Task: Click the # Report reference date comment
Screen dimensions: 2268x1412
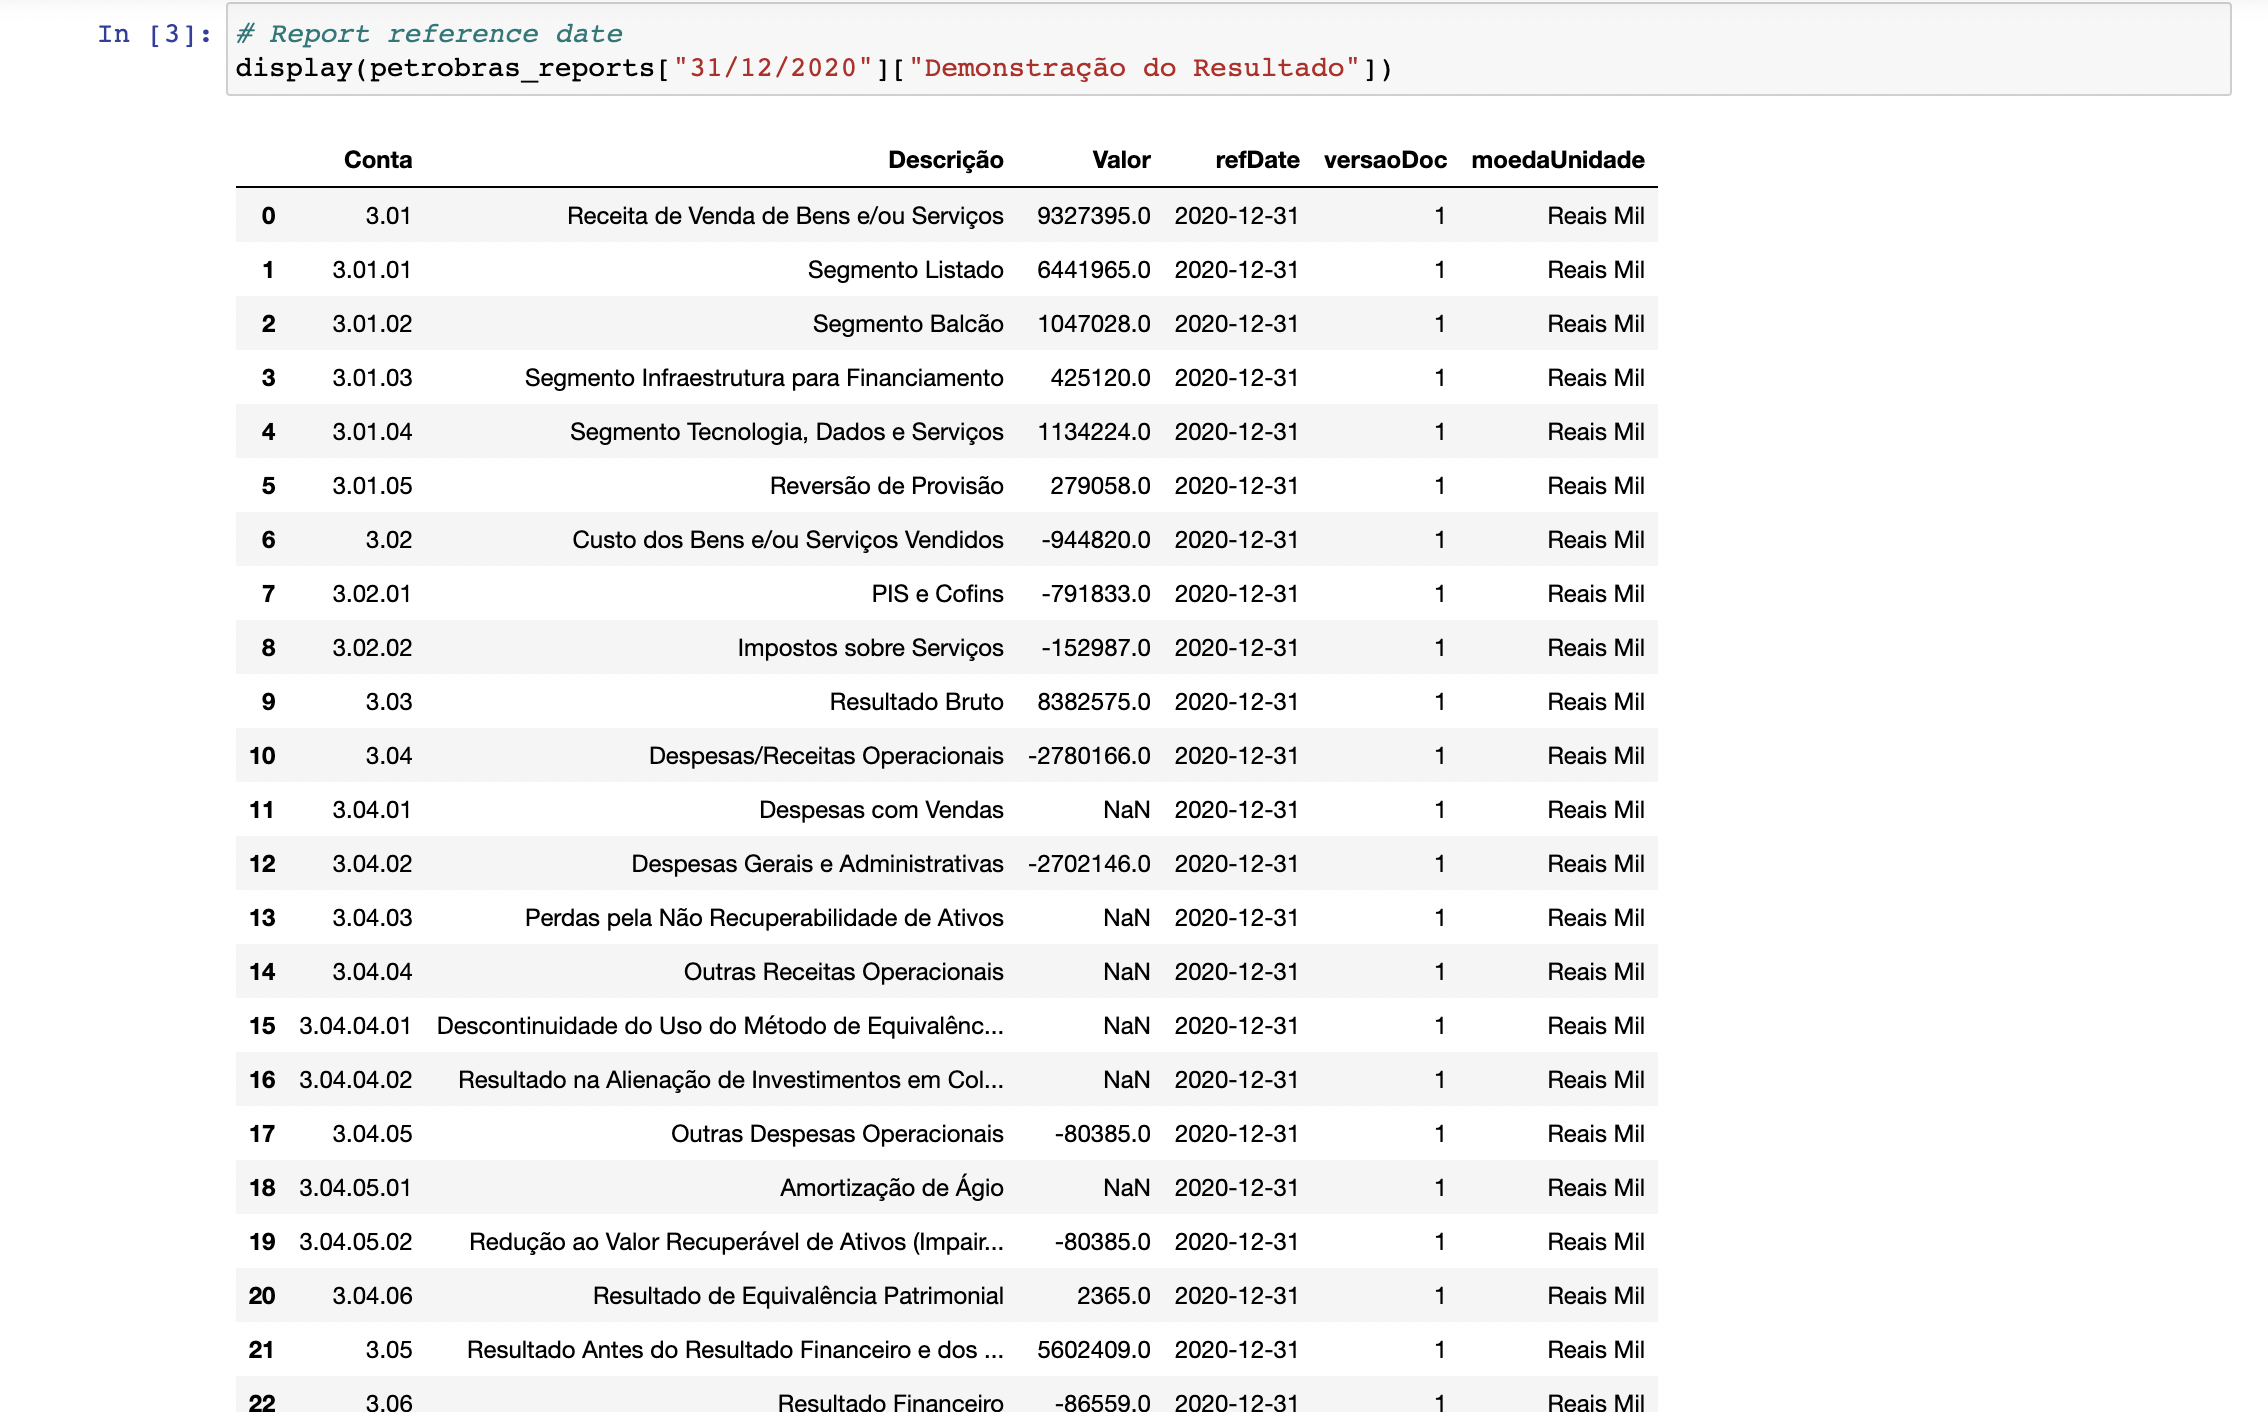Action: click(x=429, y=34)
